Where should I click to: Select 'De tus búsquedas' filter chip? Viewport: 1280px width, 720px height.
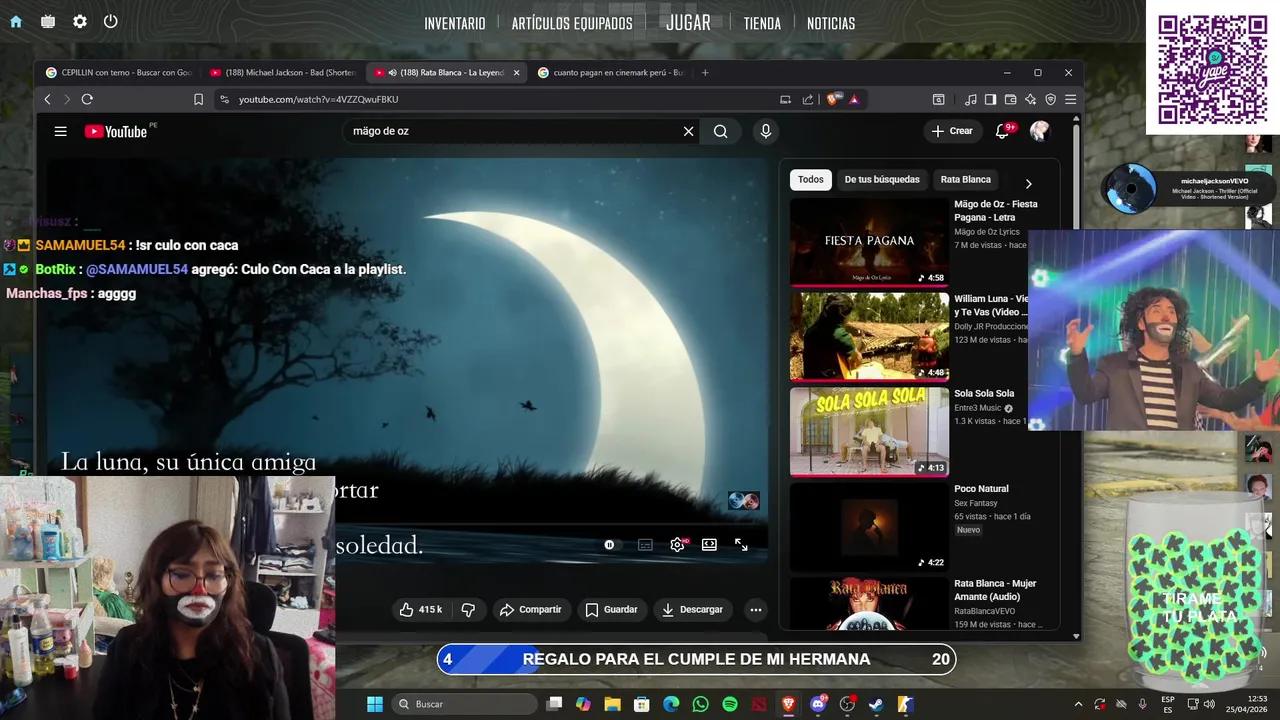click(882, 180)
